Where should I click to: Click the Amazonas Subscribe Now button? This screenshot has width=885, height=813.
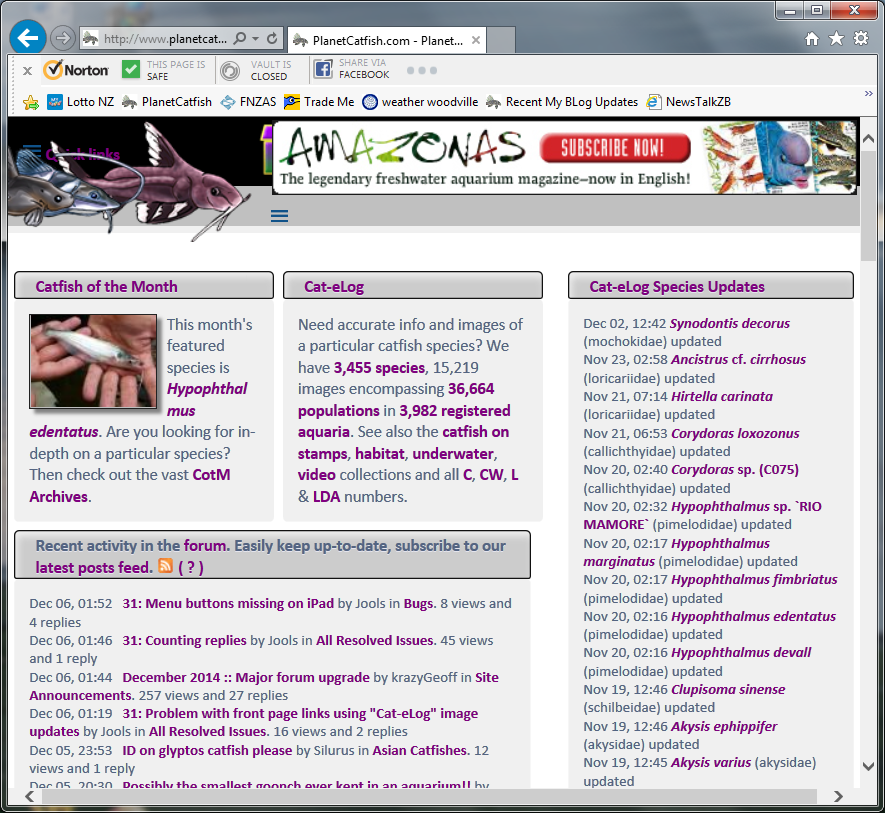[x=615, y=148]
